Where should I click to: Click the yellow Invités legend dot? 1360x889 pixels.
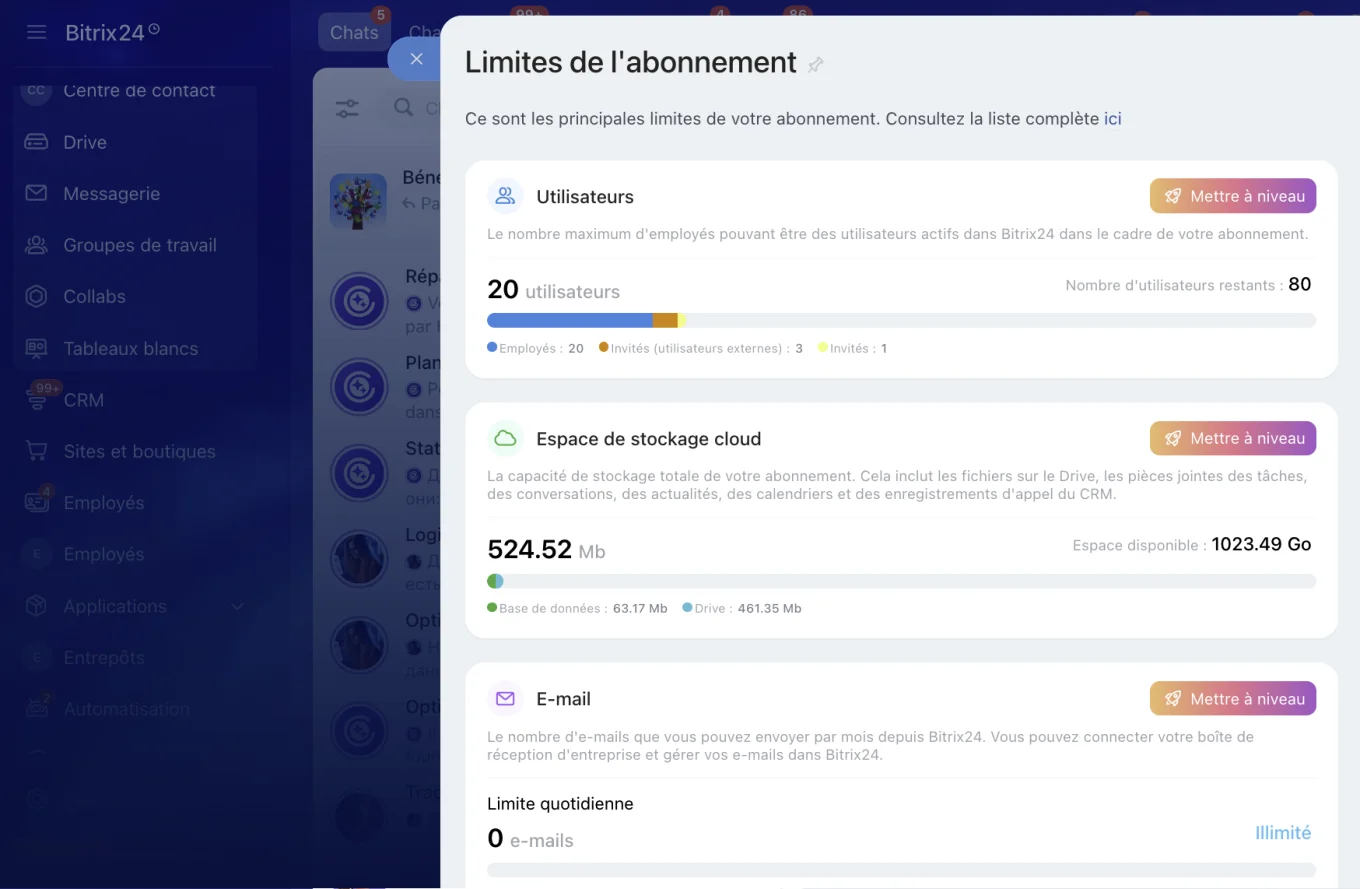point(823,347)
